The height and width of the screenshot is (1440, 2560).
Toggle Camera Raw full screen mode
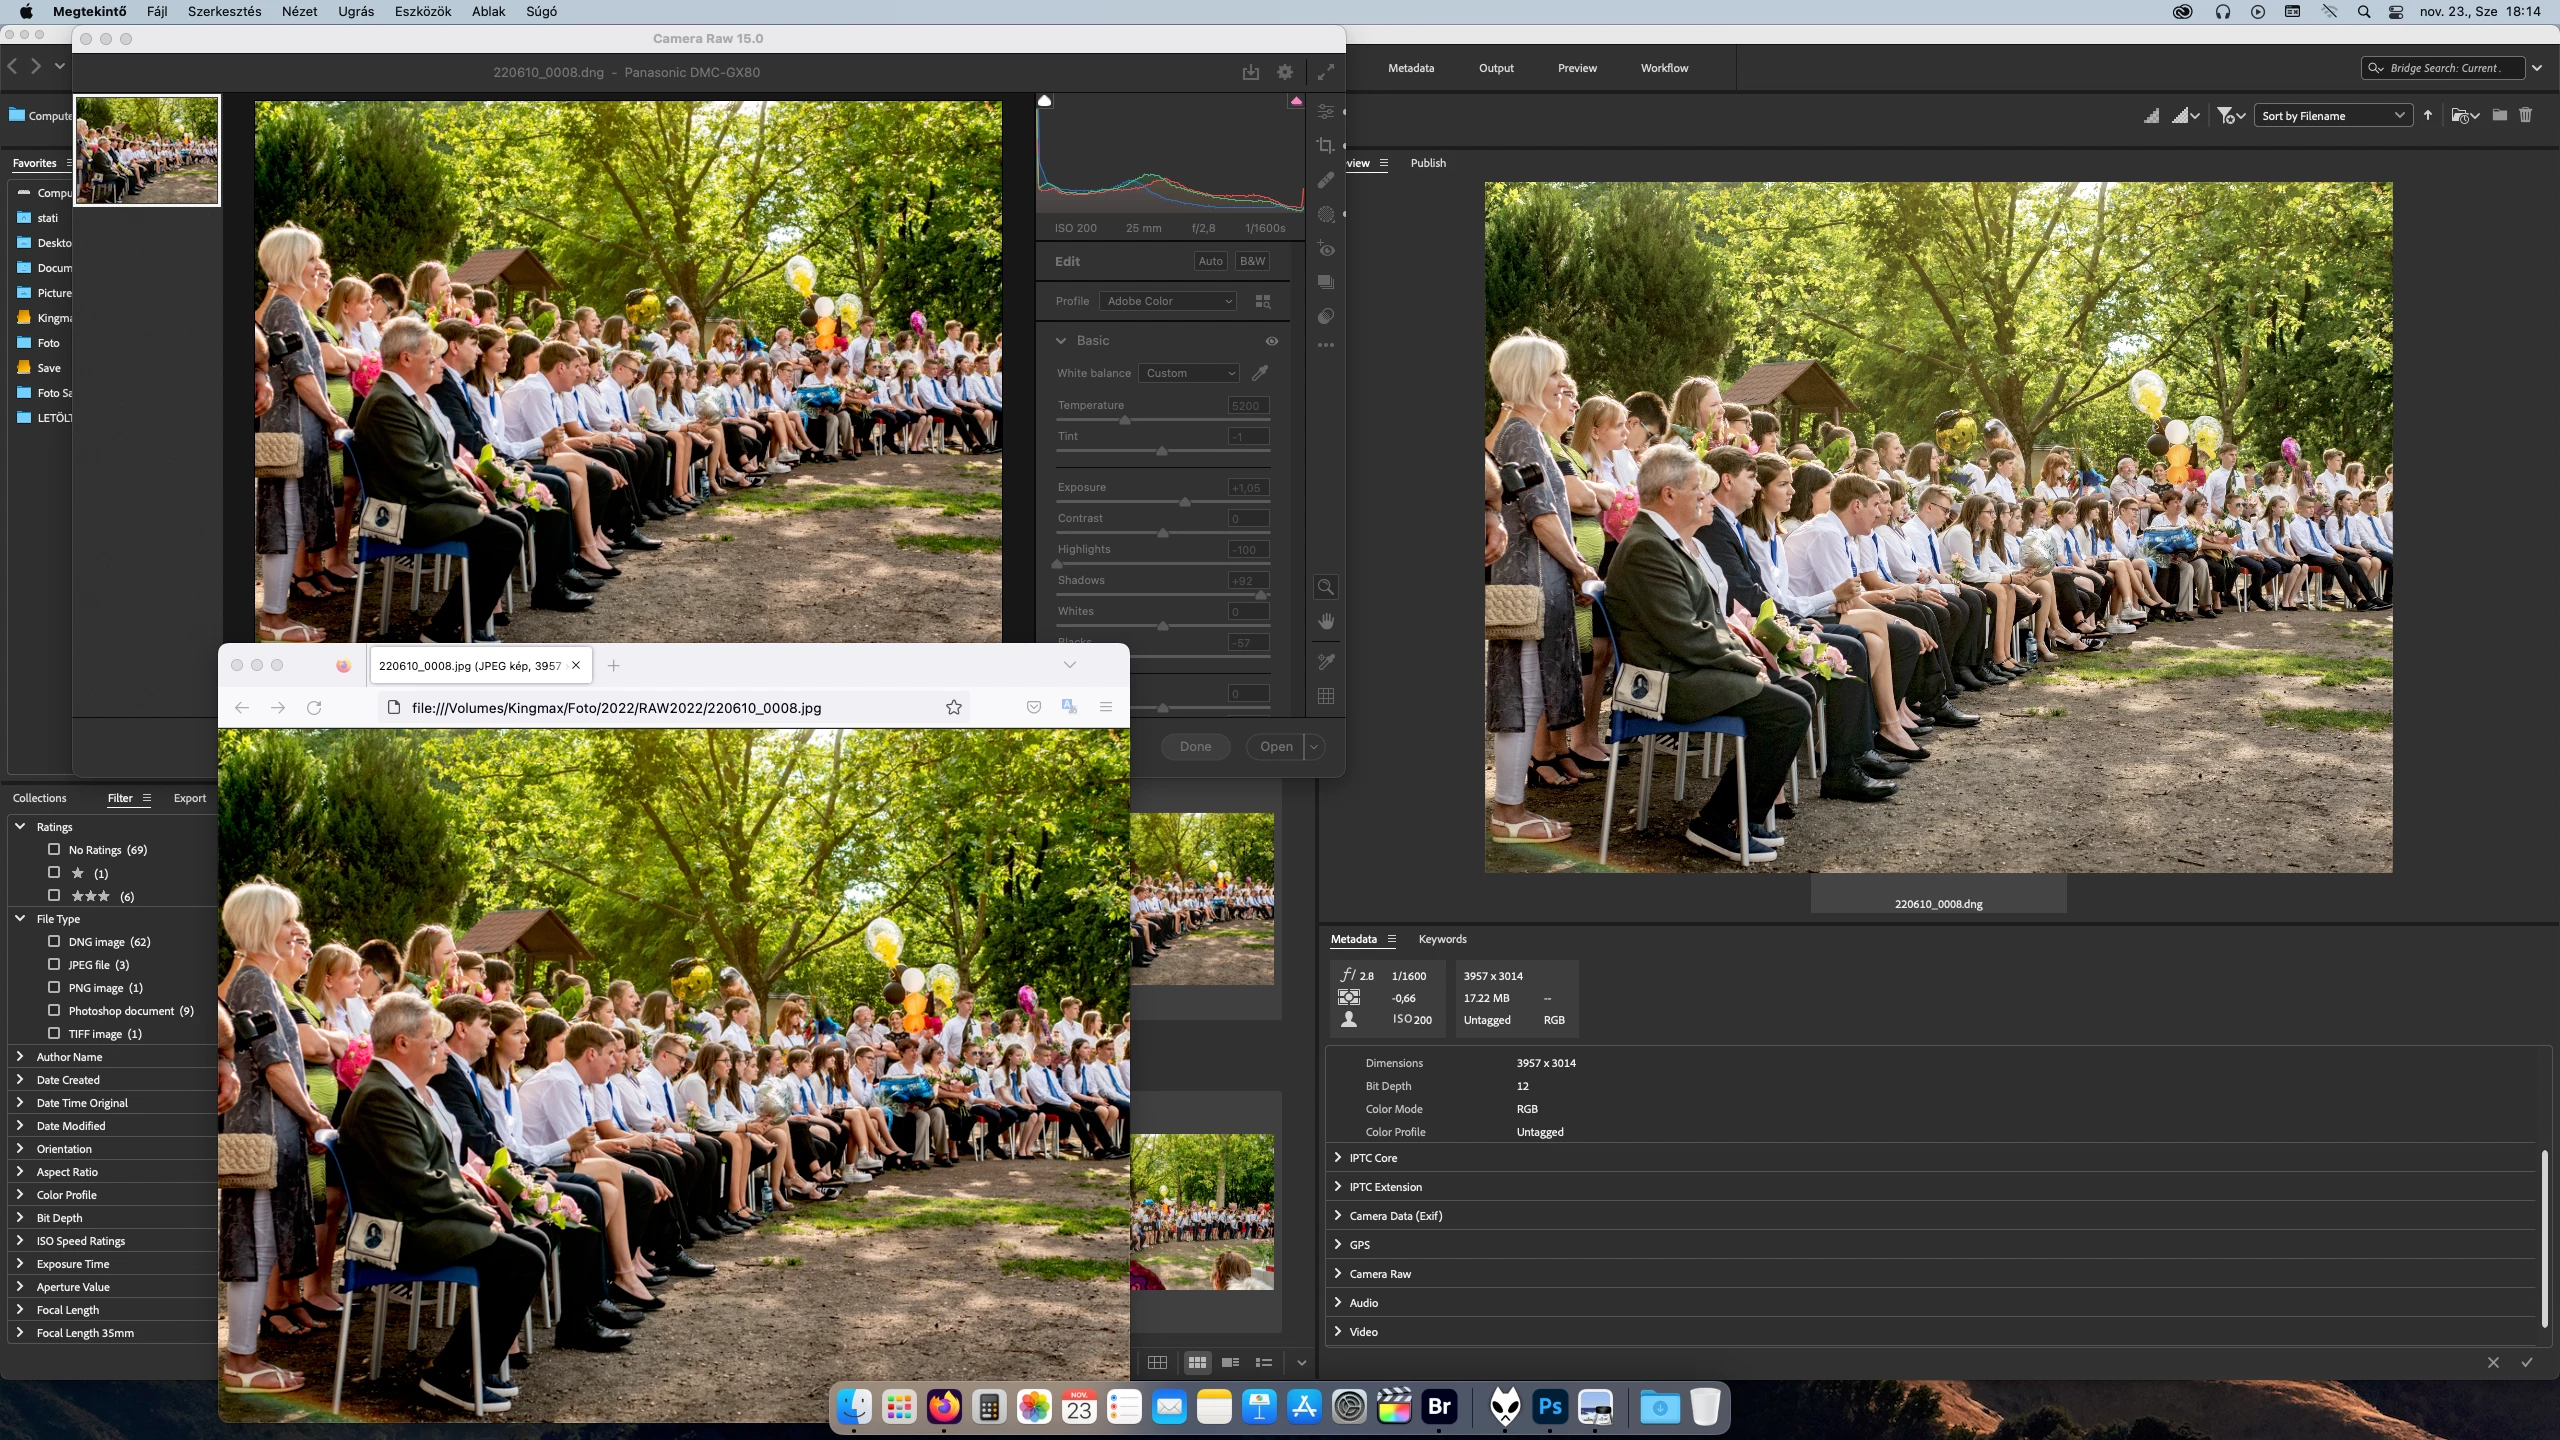point(1325,72)
